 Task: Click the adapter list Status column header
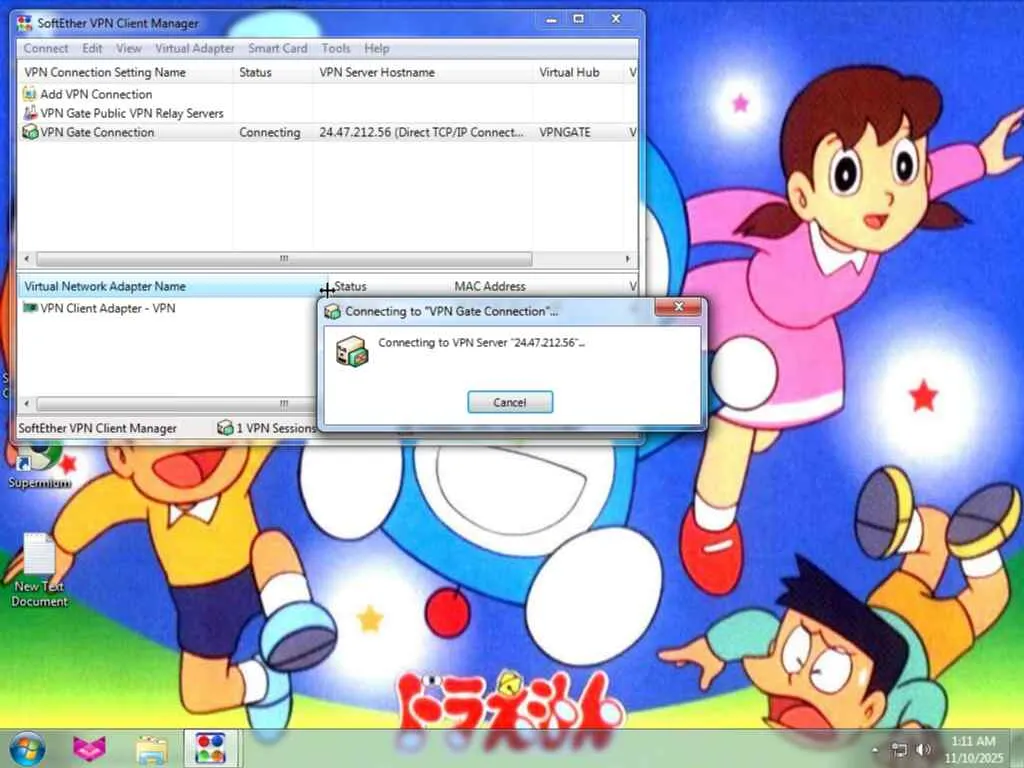coord(388,287)
